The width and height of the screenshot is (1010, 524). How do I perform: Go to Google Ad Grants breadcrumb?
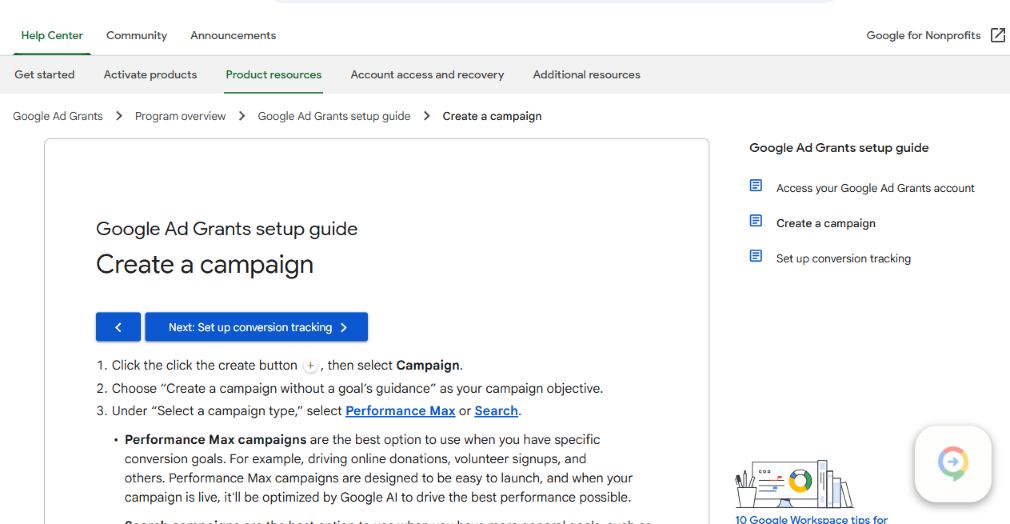point(58,116)
